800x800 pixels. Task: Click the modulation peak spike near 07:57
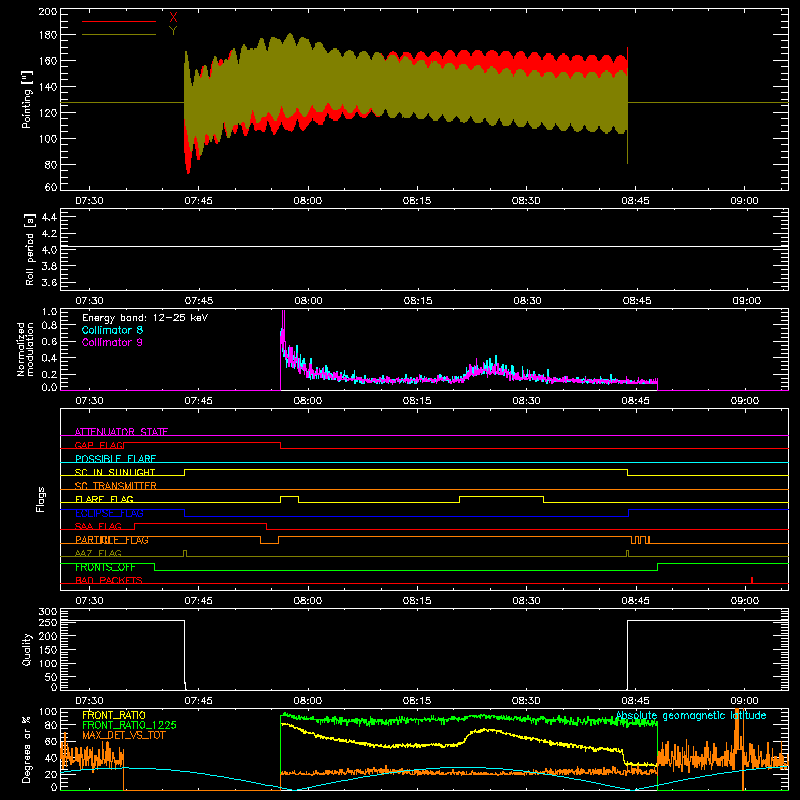tap(283, 327)
